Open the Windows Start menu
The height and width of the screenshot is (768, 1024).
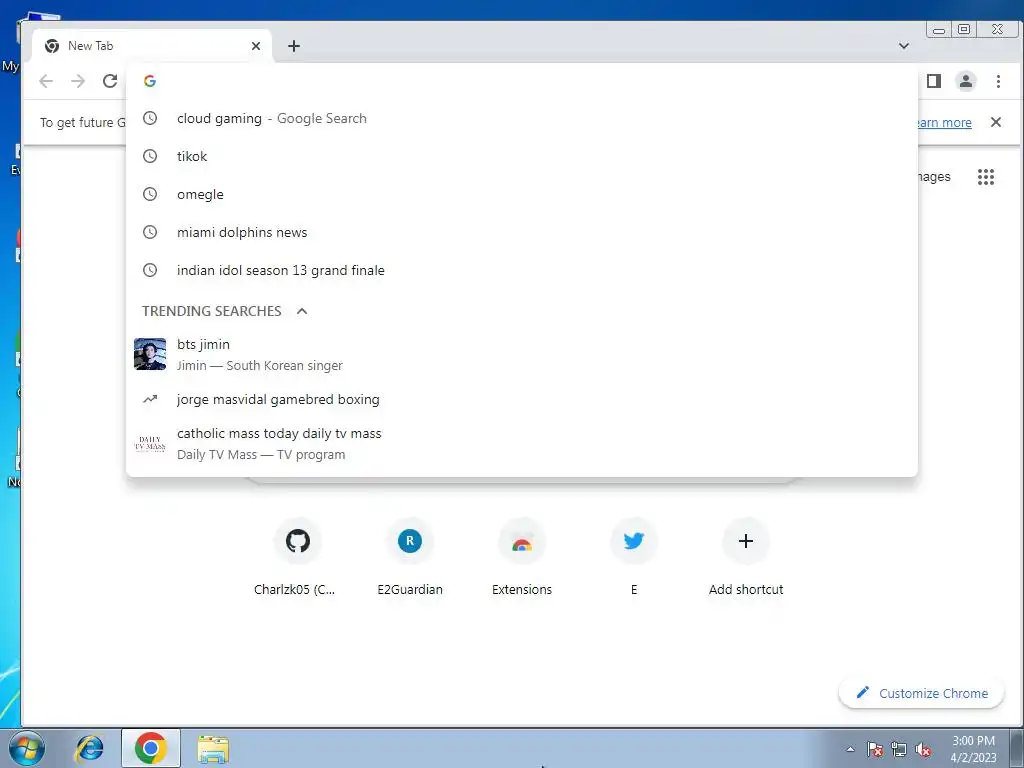[26, 748]
